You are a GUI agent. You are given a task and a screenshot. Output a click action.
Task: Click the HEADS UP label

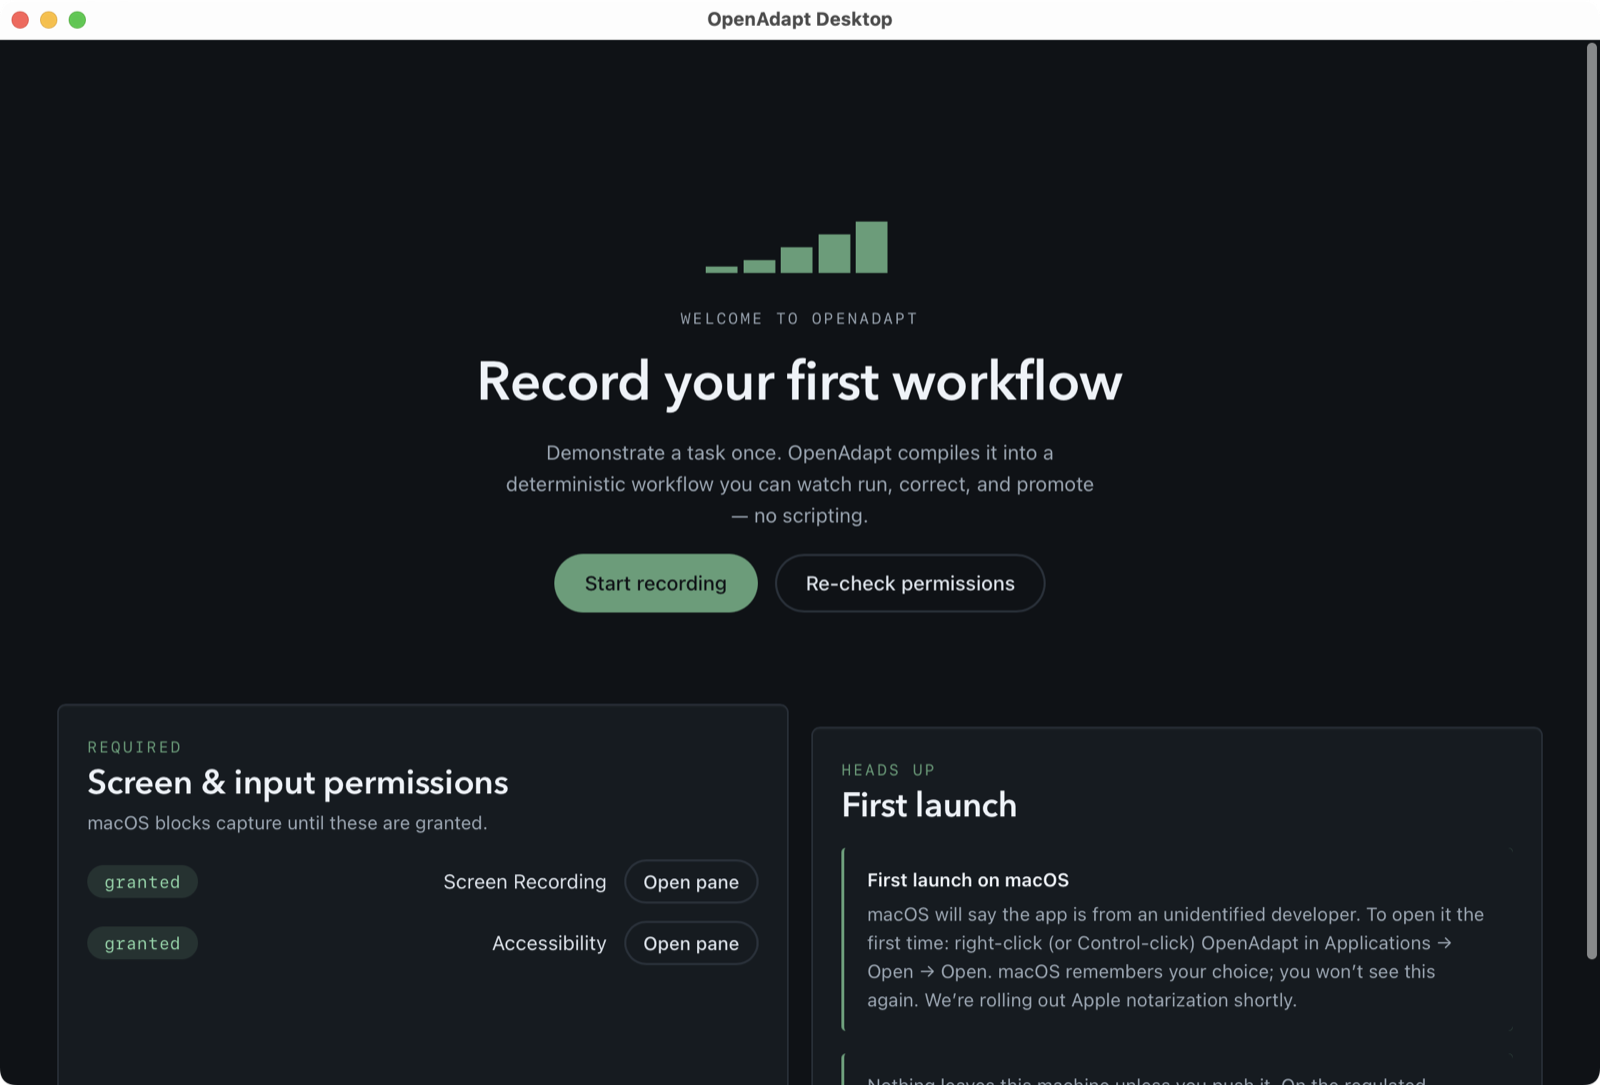click(888, 770)
